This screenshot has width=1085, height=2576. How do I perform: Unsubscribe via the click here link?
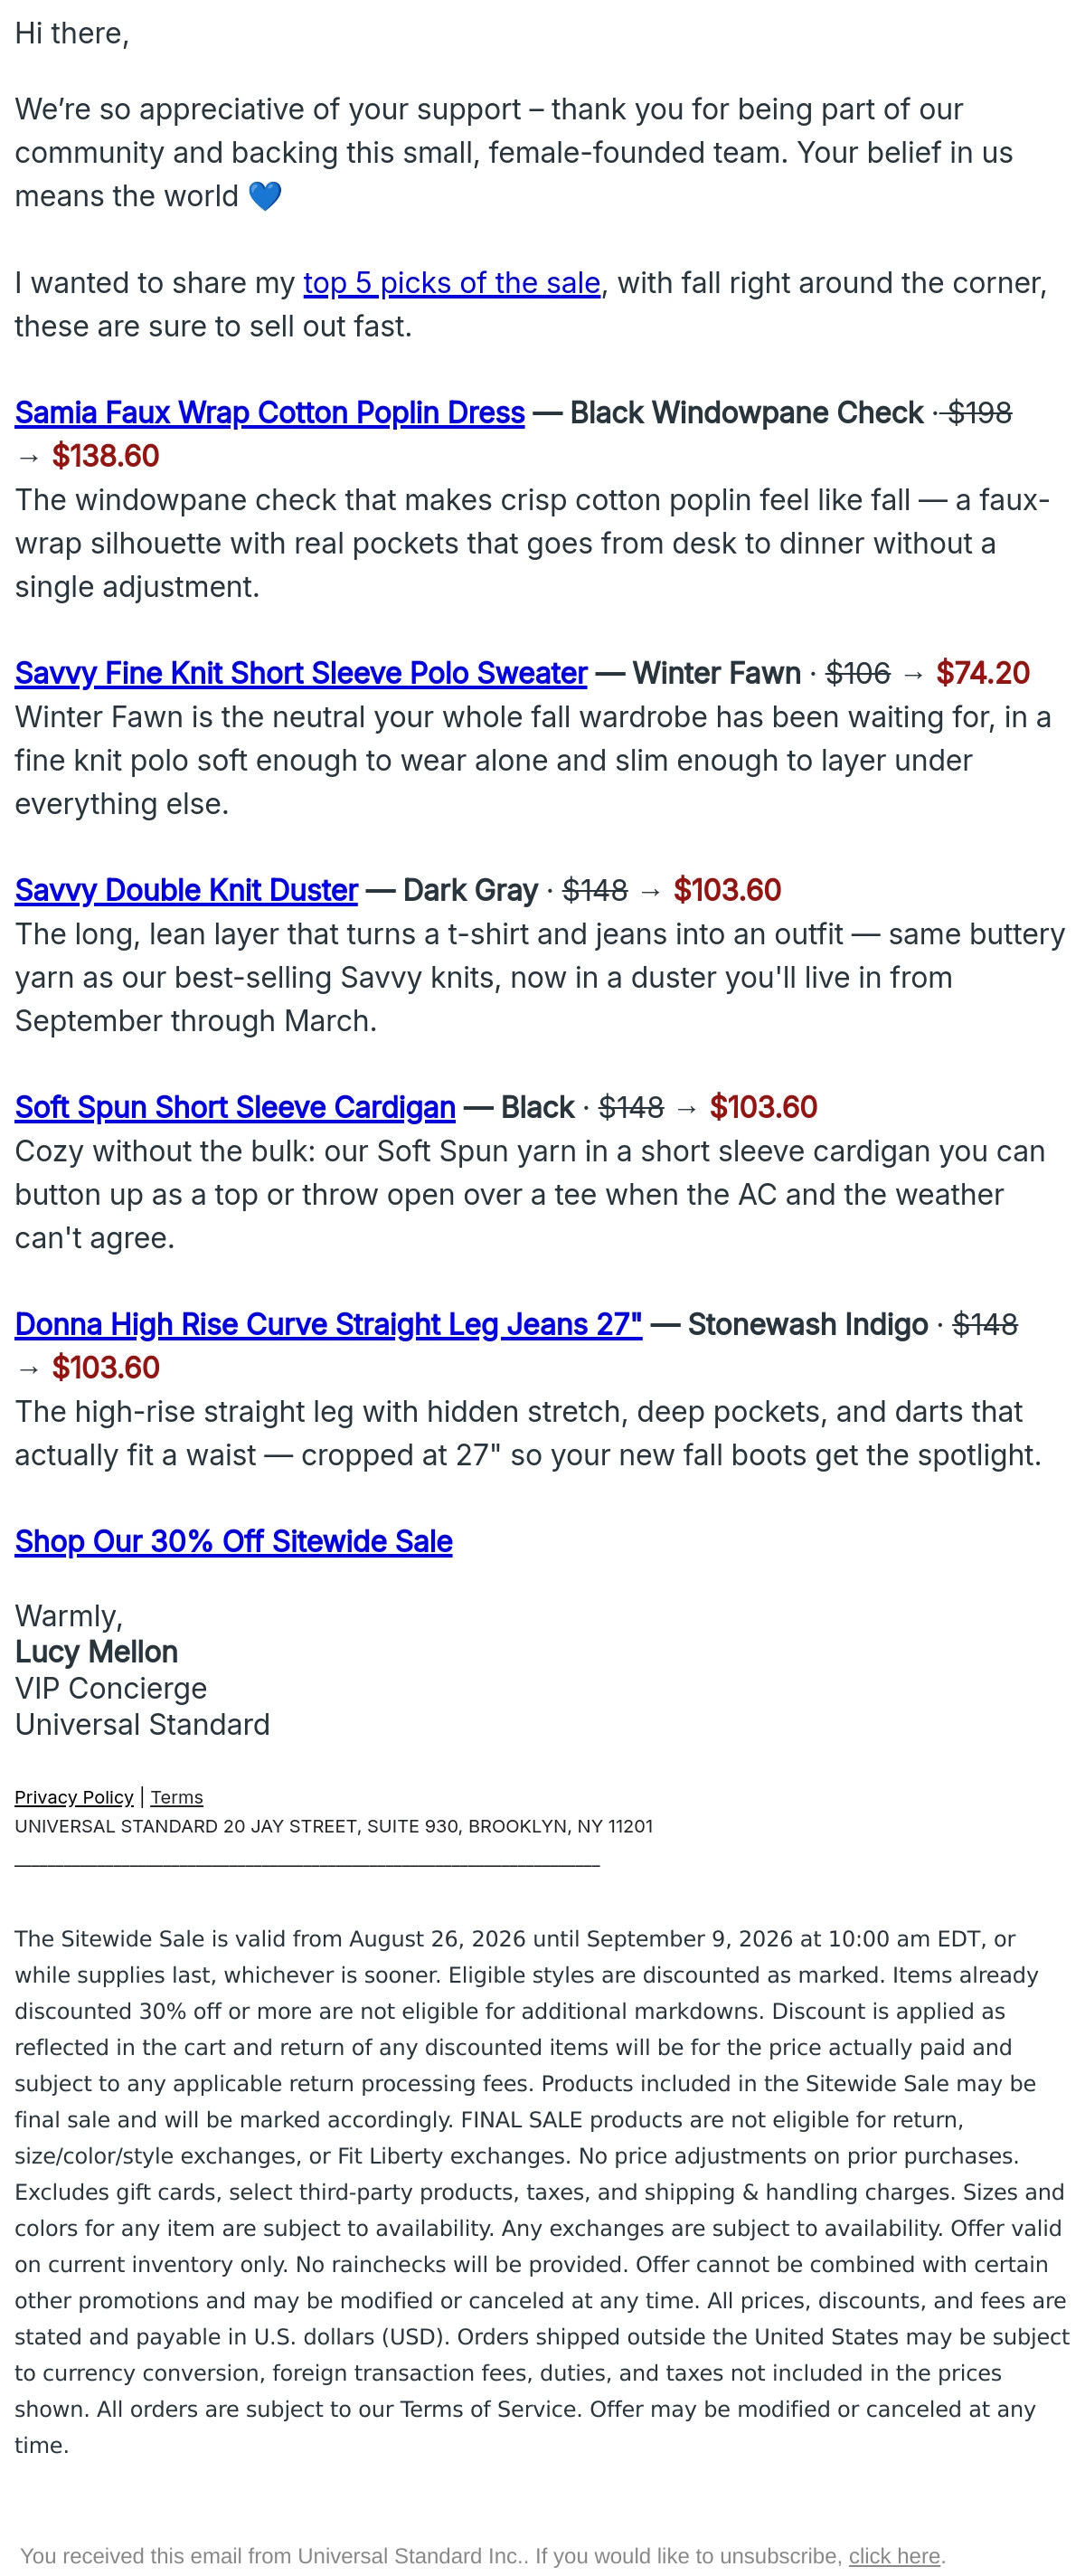click(894, 2556)
